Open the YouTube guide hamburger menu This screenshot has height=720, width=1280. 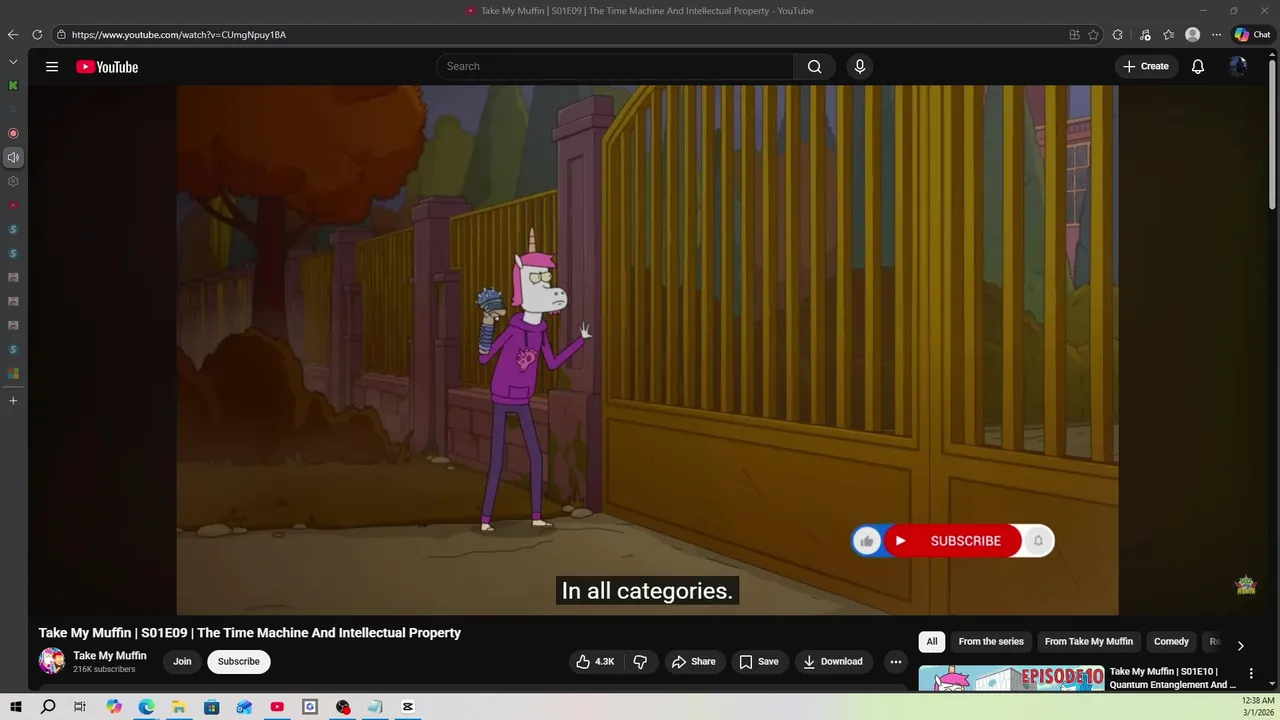[x=52, y=67]
